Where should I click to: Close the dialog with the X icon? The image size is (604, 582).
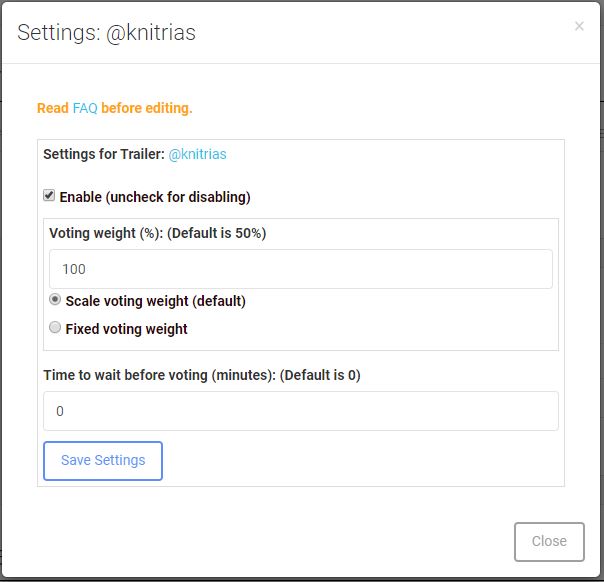[x=579, y=27]
